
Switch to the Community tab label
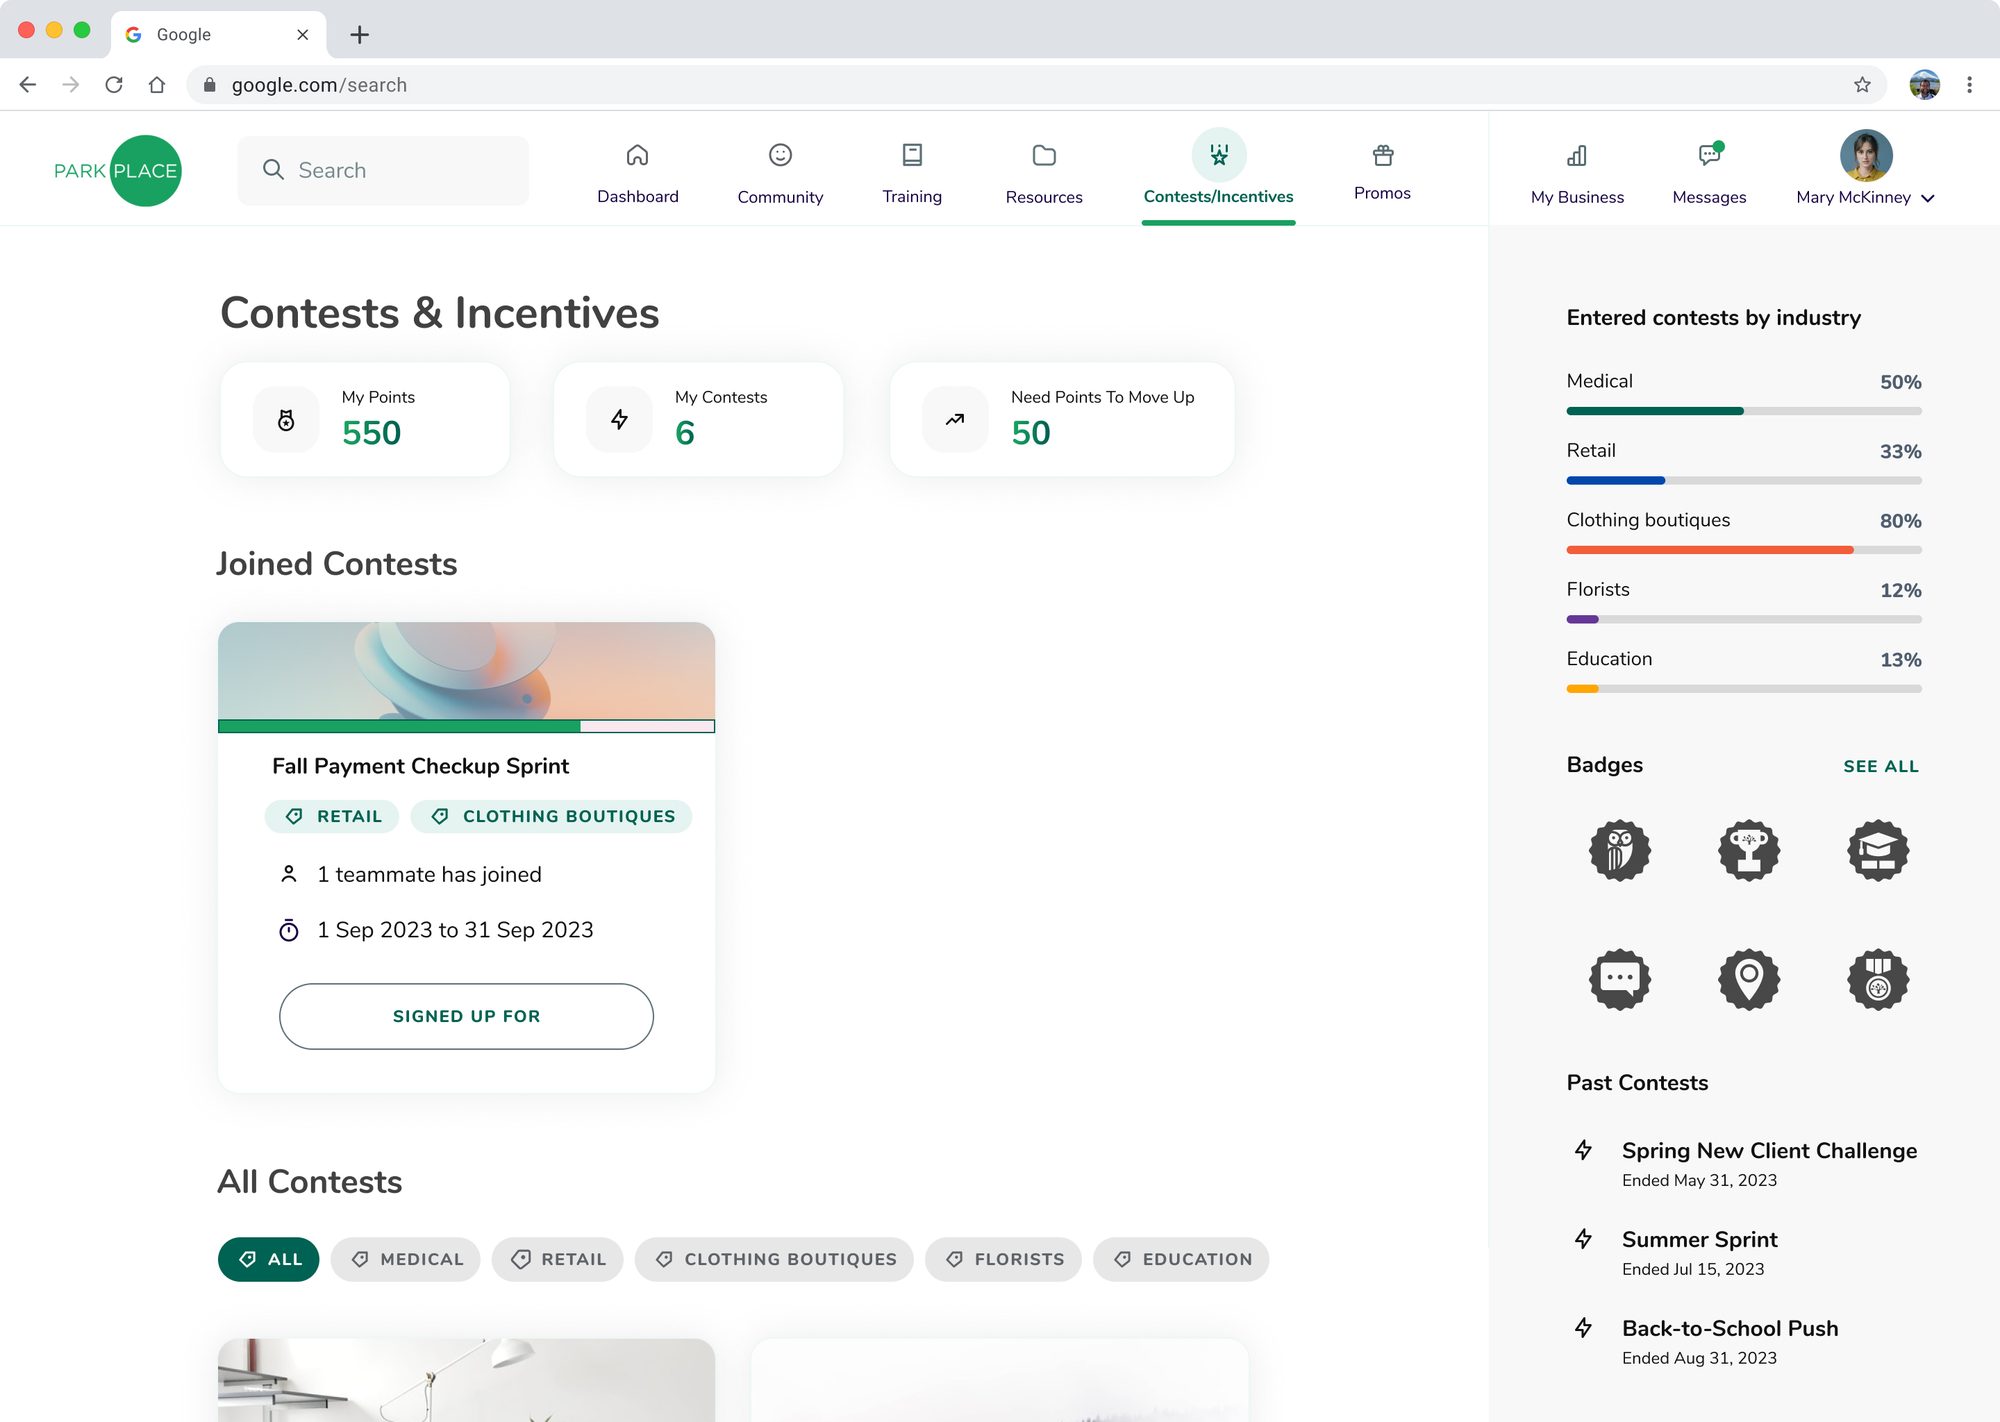pyautogui.click(x=780, y=197)
